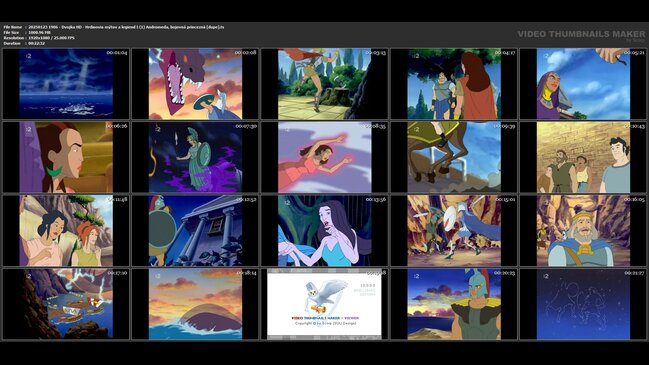Click the constellation thumbnail at 00:21:27
Screen dimensions: 649x365
pyautogui.click(x=583, y=304)
